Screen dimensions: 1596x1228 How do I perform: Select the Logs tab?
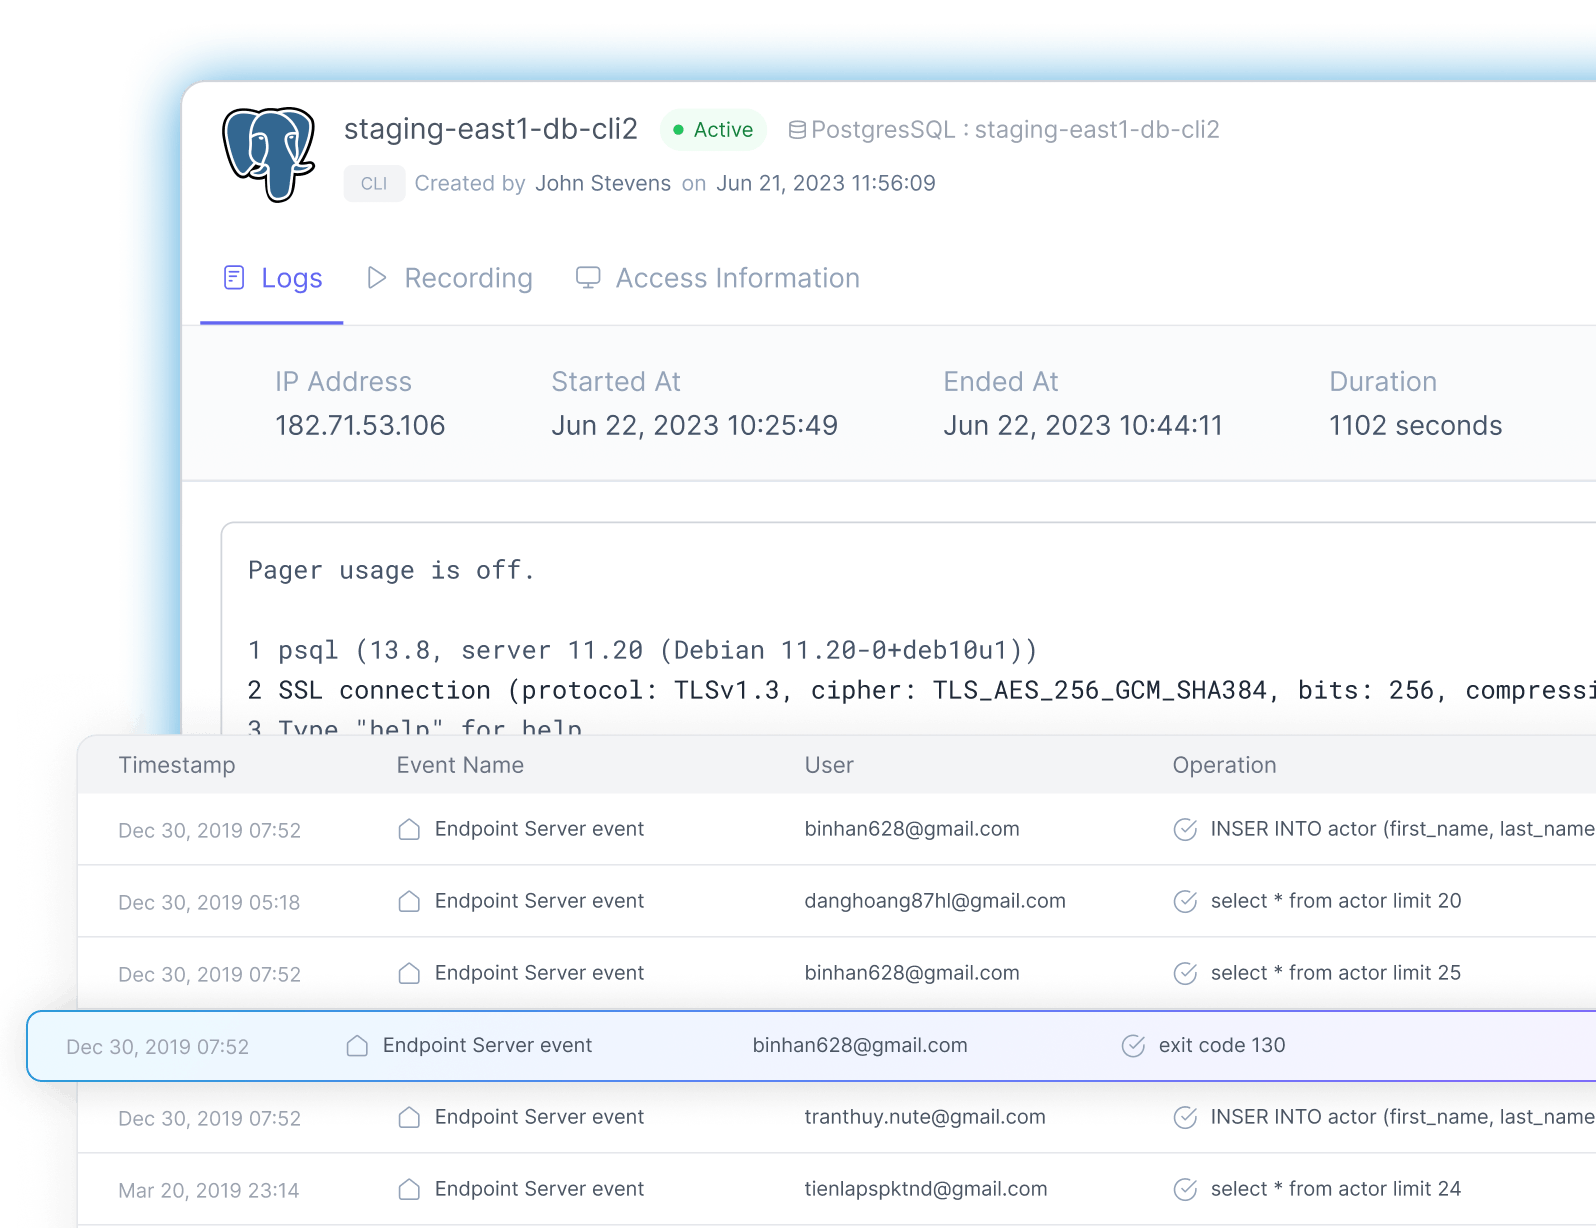[x=291, y=278]
